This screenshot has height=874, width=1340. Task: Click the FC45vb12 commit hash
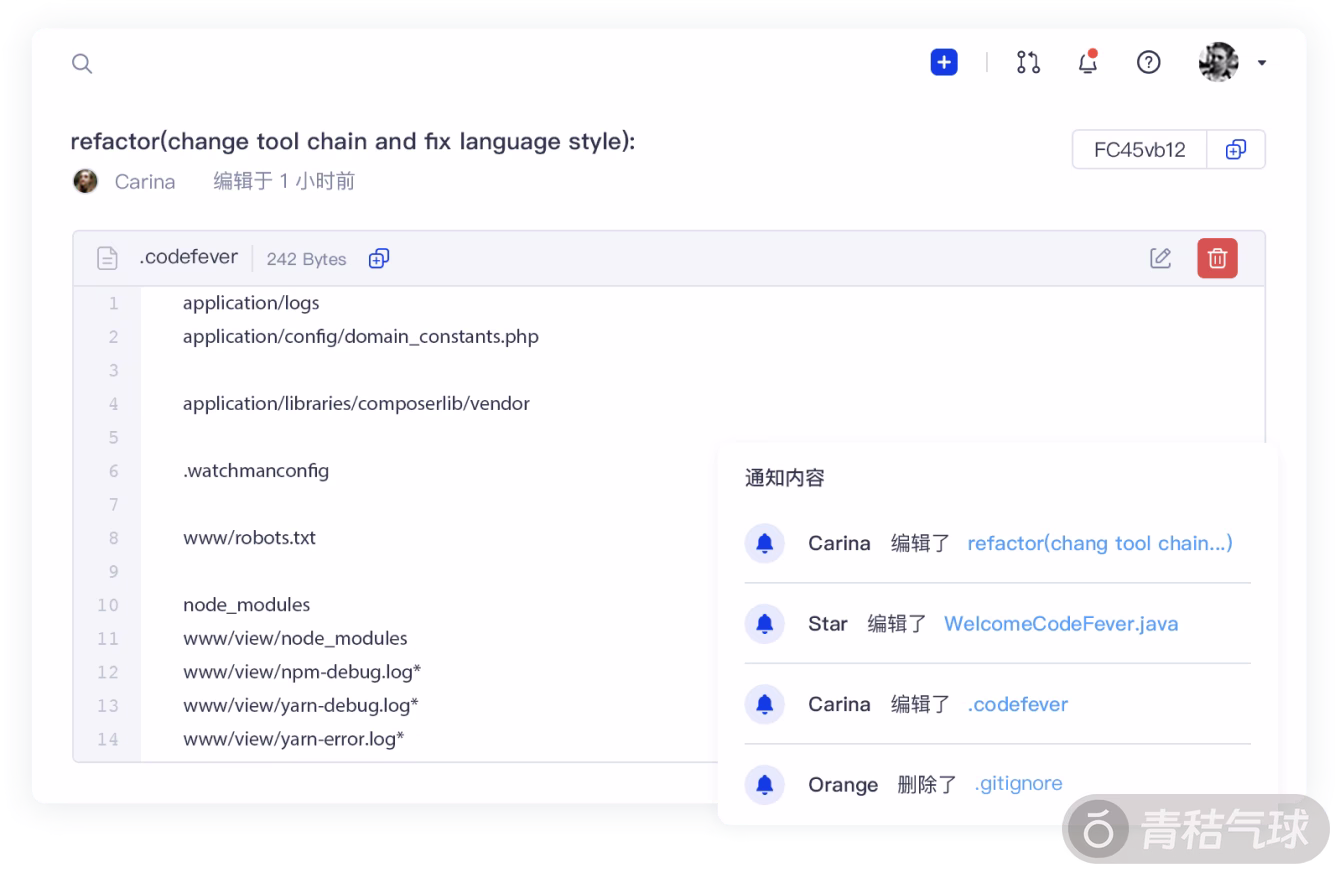(1140, 150)
